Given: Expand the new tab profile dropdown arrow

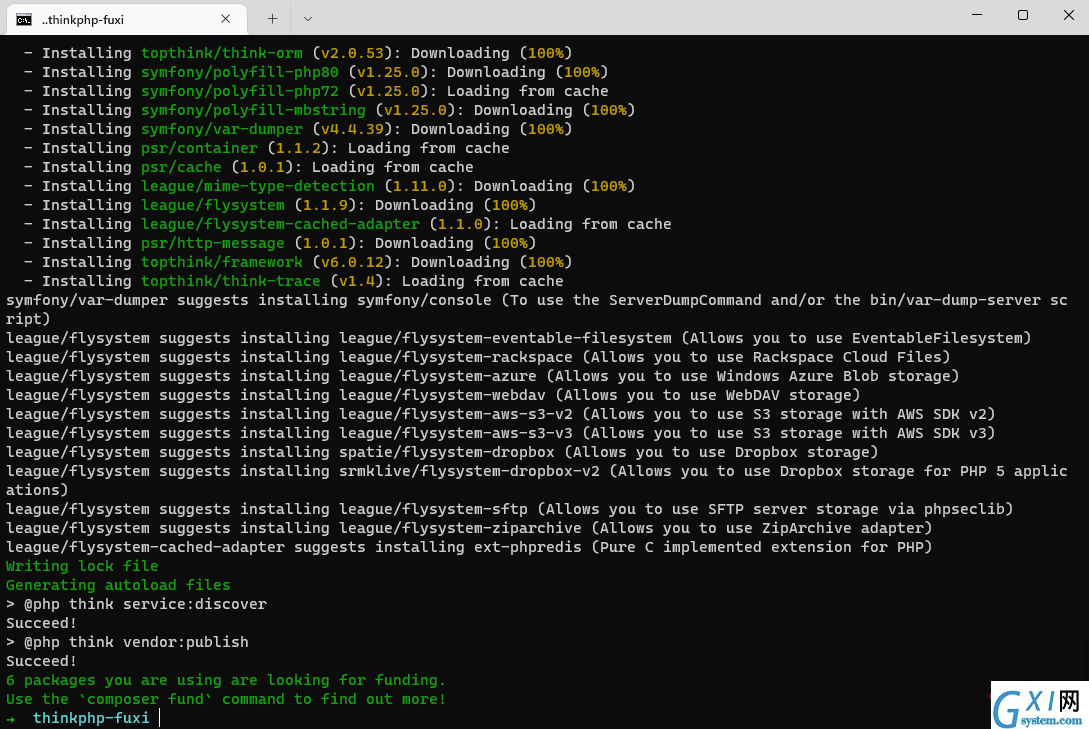Looking at the screenshot, I should pyautogui.click(x=308, y=19).
